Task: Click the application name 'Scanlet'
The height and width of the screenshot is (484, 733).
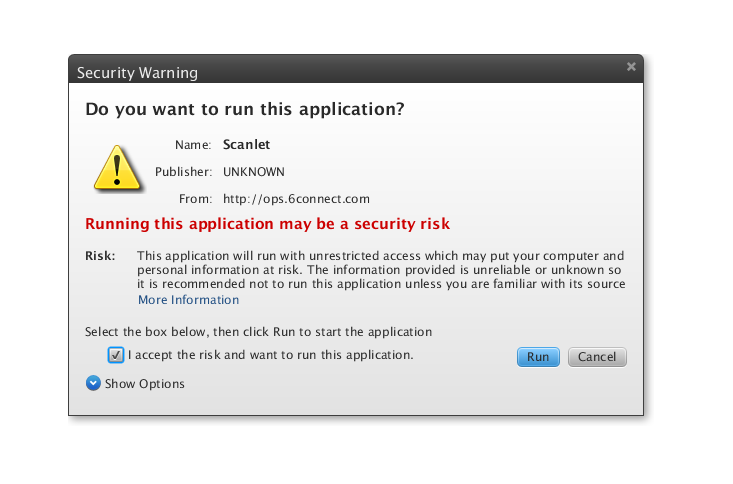Action: point(245,145)
